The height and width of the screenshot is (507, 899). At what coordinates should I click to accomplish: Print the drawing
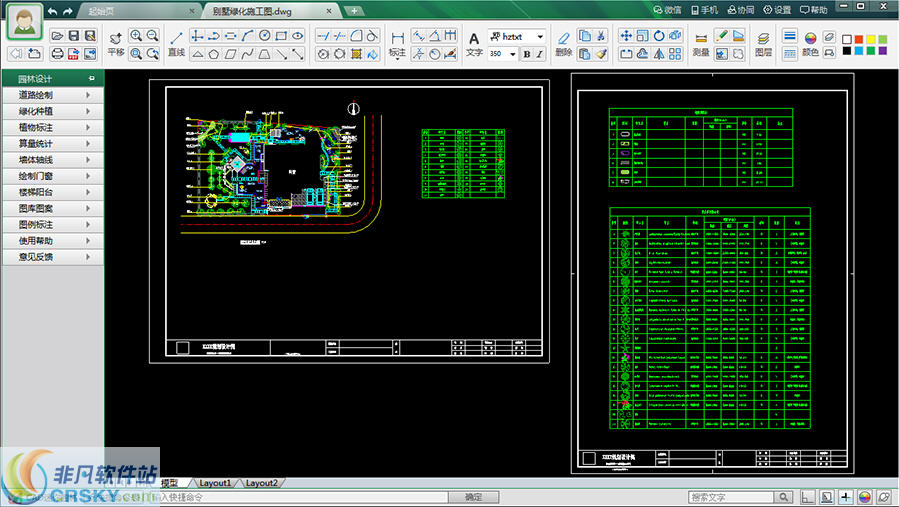(x=57, y=53)
